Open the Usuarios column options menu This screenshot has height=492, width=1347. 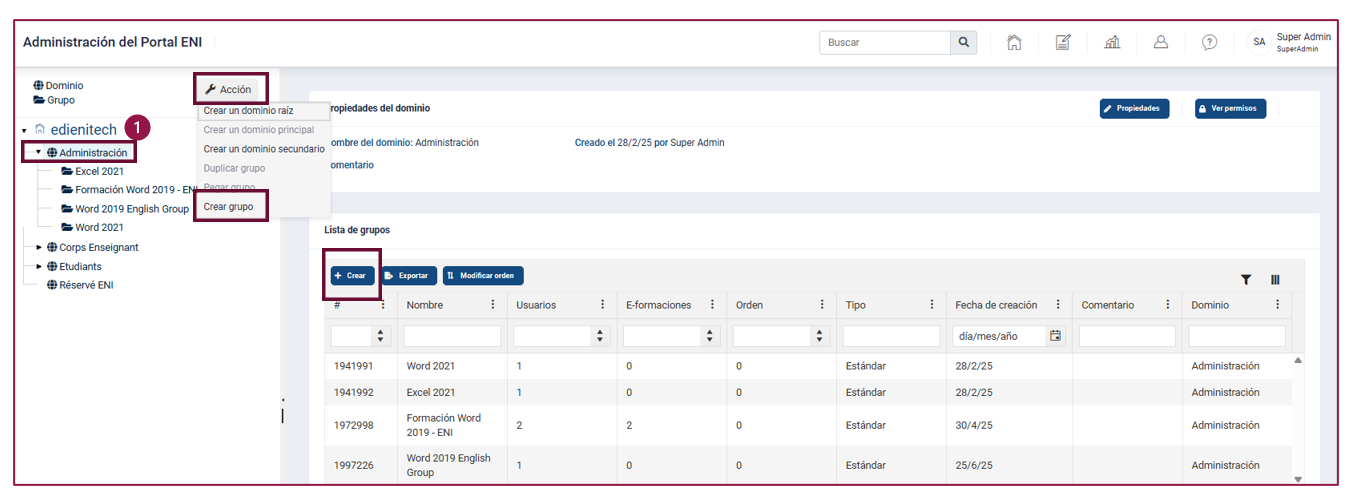602,305
